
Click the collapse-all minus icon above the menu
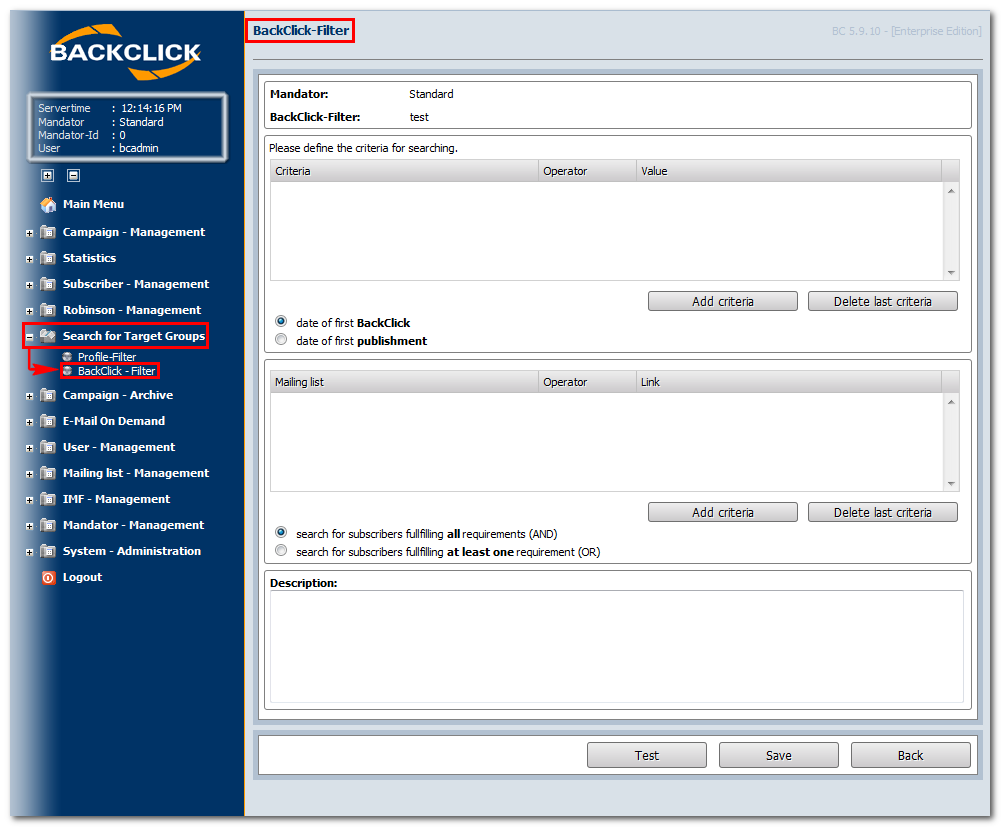tap(73, 175)
